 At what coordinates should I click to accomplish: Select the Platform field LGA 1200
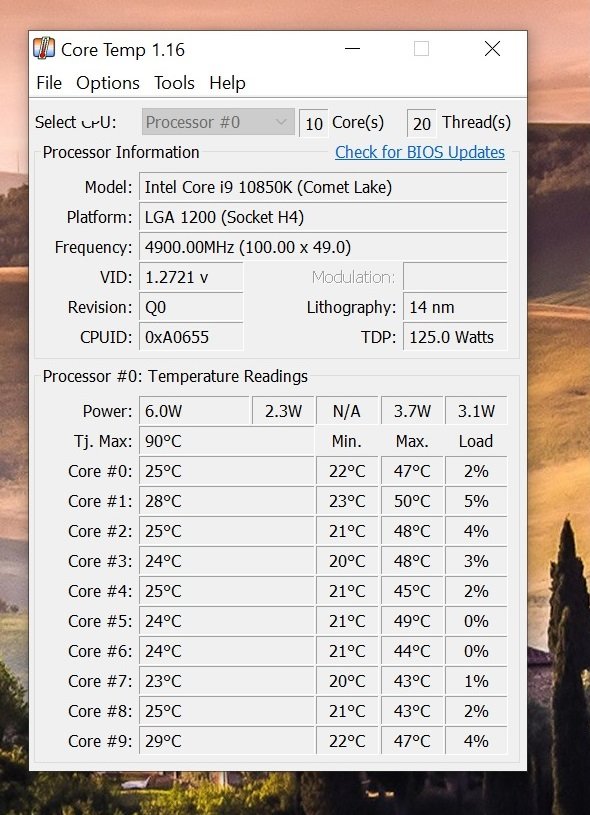[x=322, y=217]
